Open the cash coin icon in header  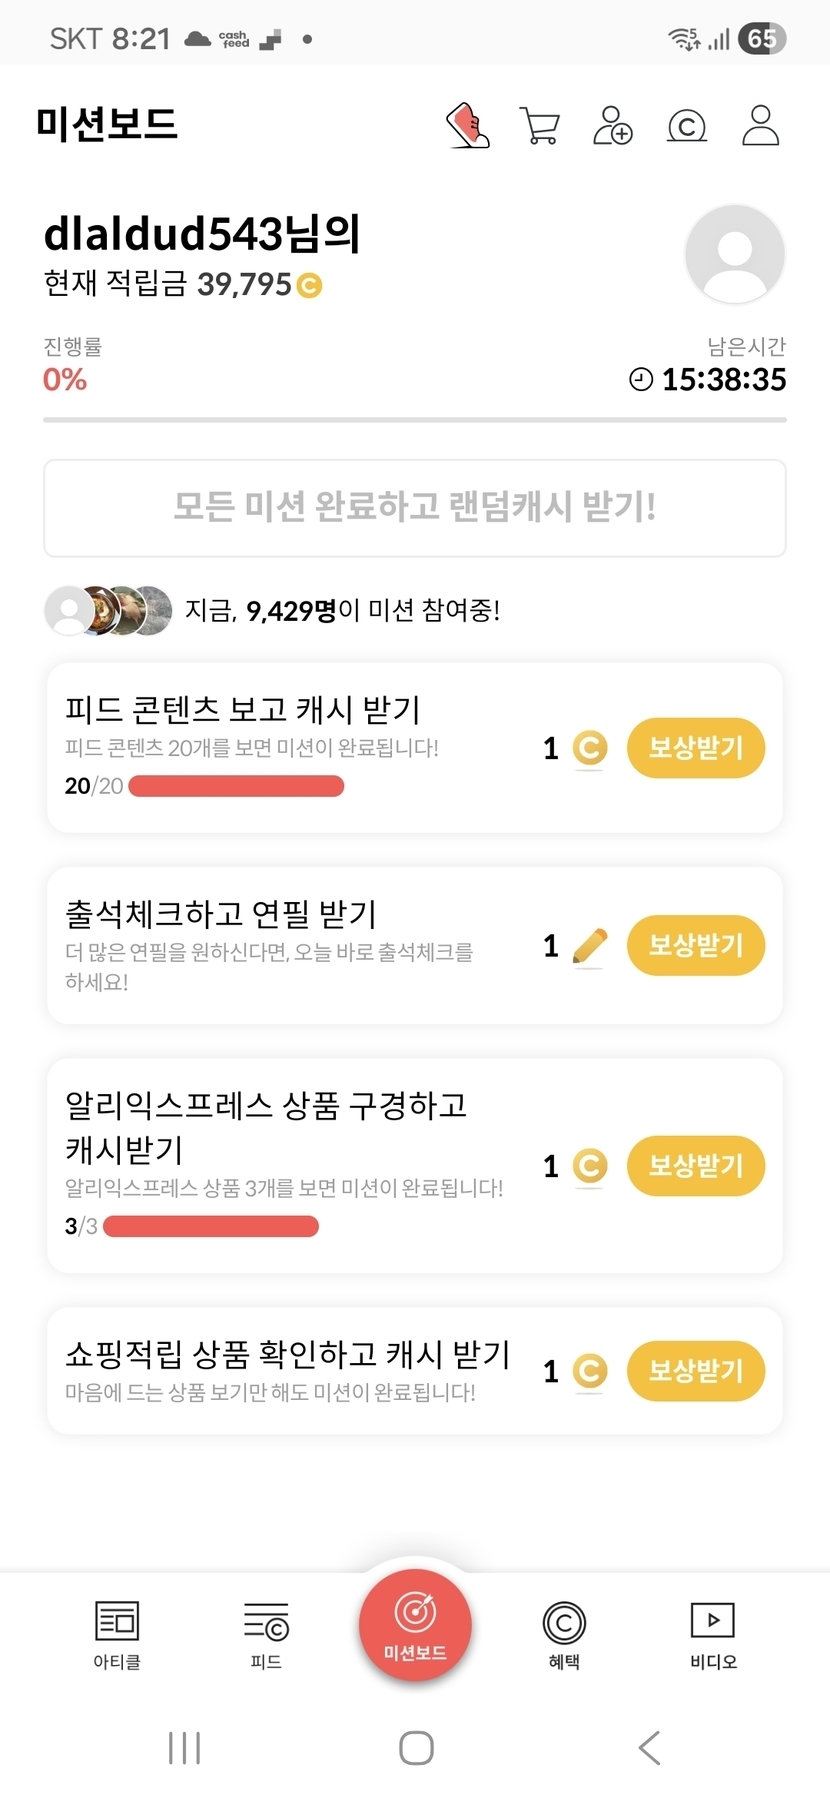[x=687, y=127]
